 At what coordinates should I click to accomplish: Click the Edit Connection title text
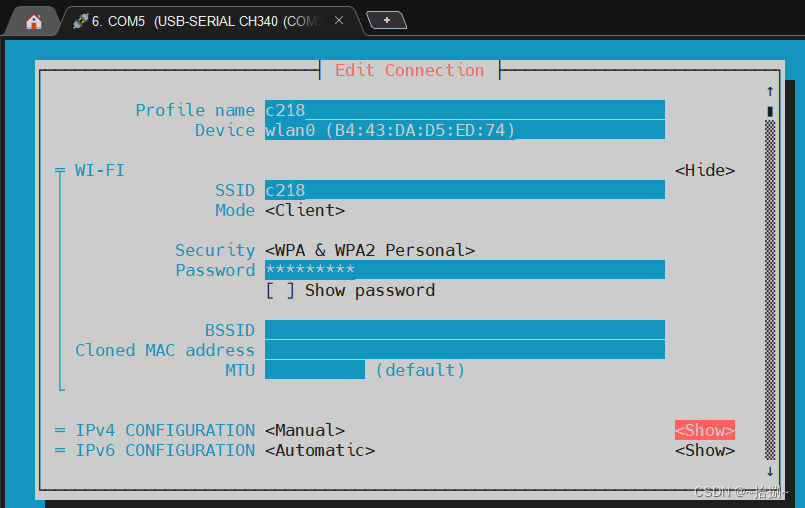coord(409,70)
